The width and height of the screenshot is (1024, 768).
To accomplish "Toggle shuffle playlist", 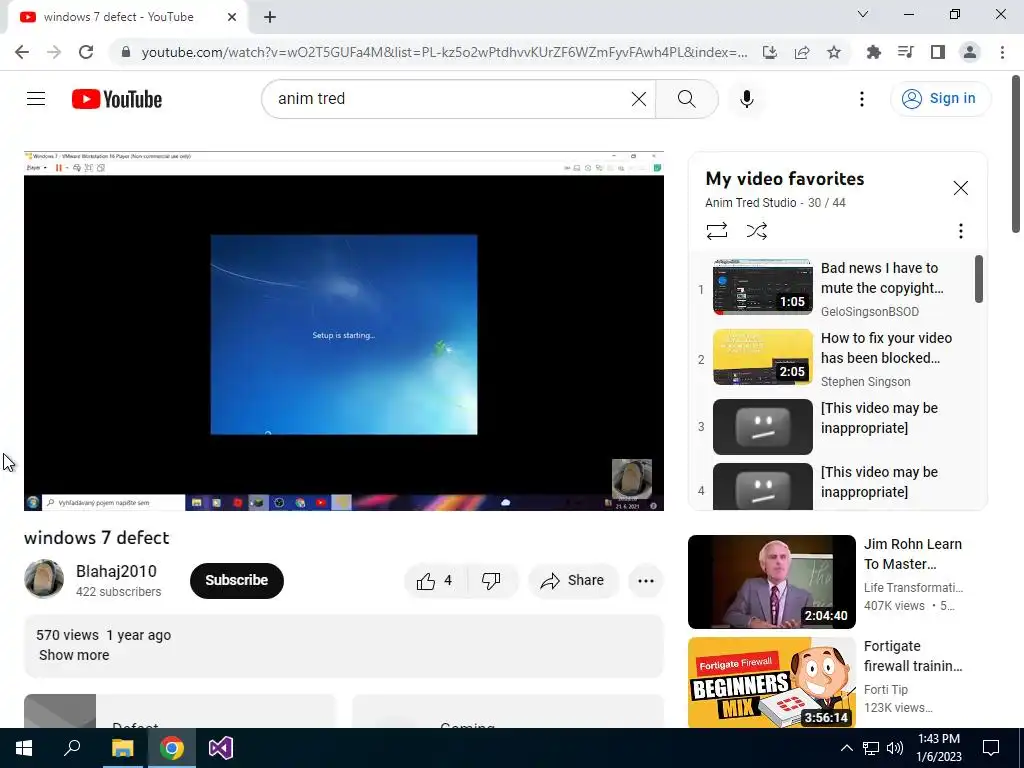I will click(756, 231).
